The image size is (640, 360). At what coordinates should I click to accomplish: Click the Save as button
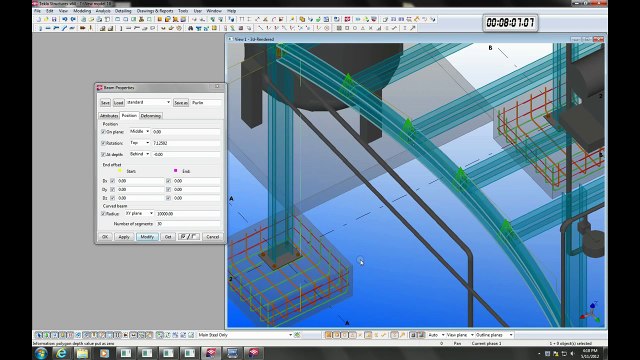tap(181, 103)
